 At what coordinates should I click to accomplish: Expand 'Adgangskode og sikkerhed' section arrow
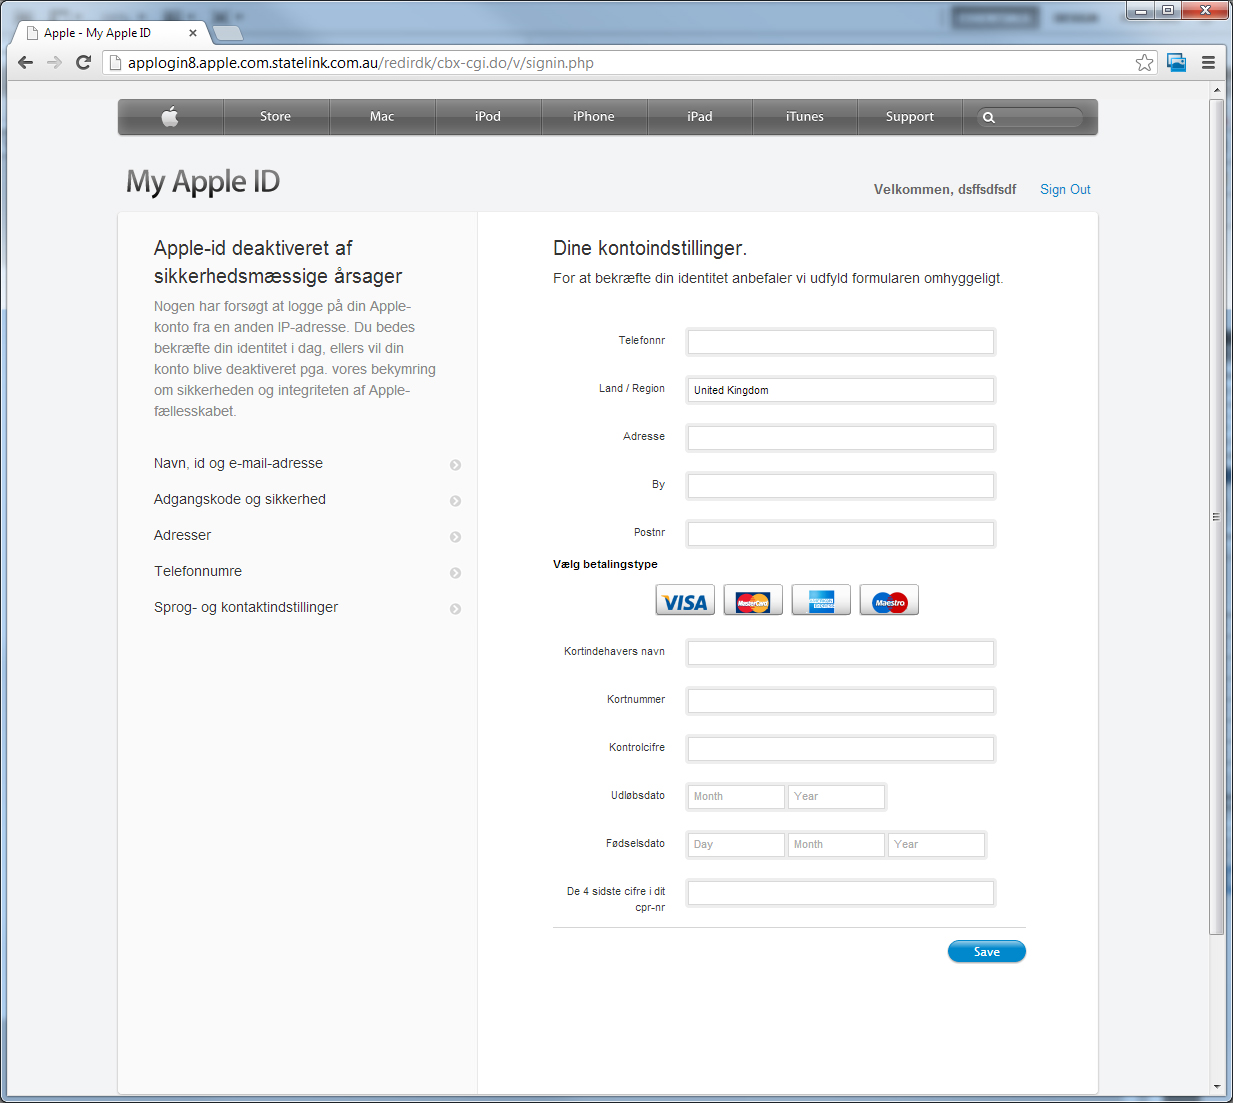(455, 501)
